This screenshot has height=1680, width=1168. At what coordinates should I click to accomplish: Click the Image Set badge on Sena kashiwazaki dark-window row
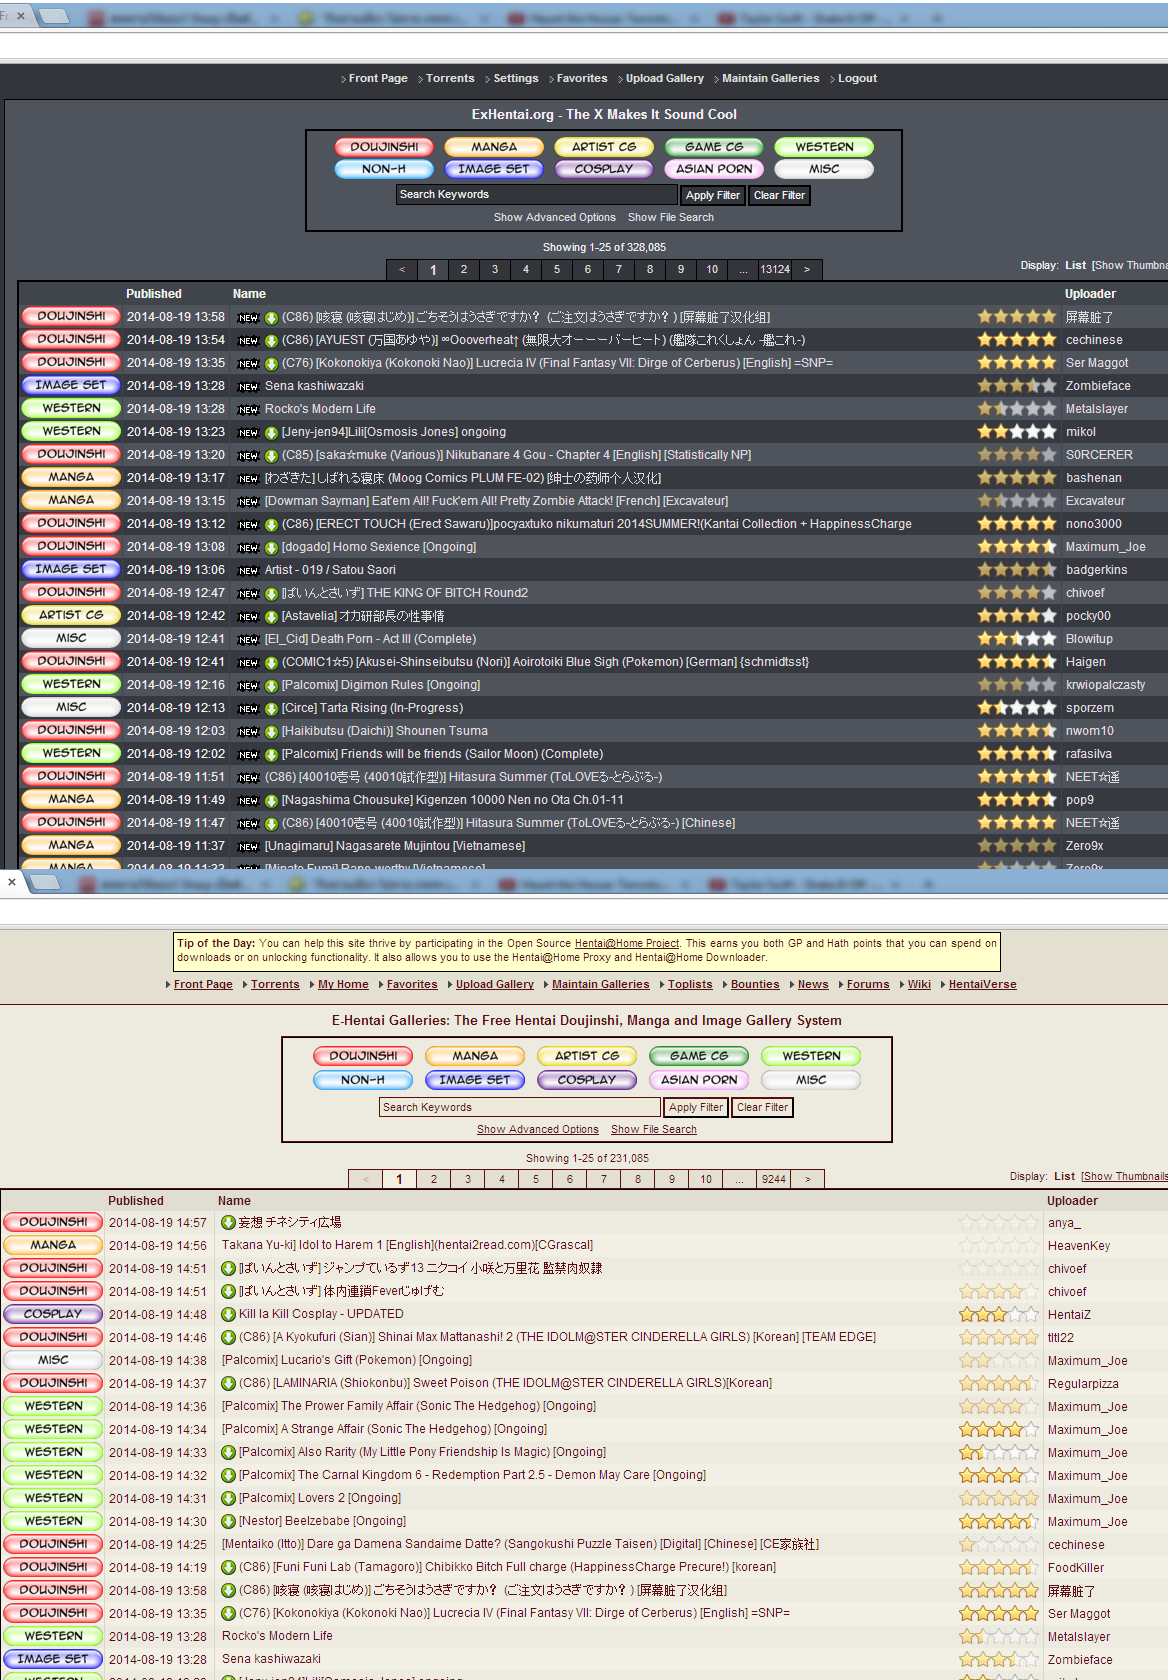point(71,385)
